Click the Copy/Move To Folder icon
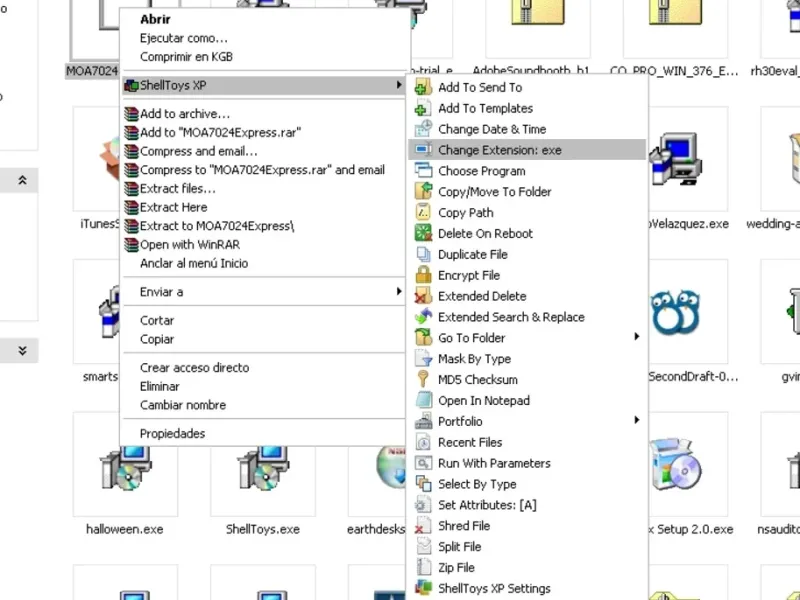Viewport: 800px width, 600px height. 423,191
